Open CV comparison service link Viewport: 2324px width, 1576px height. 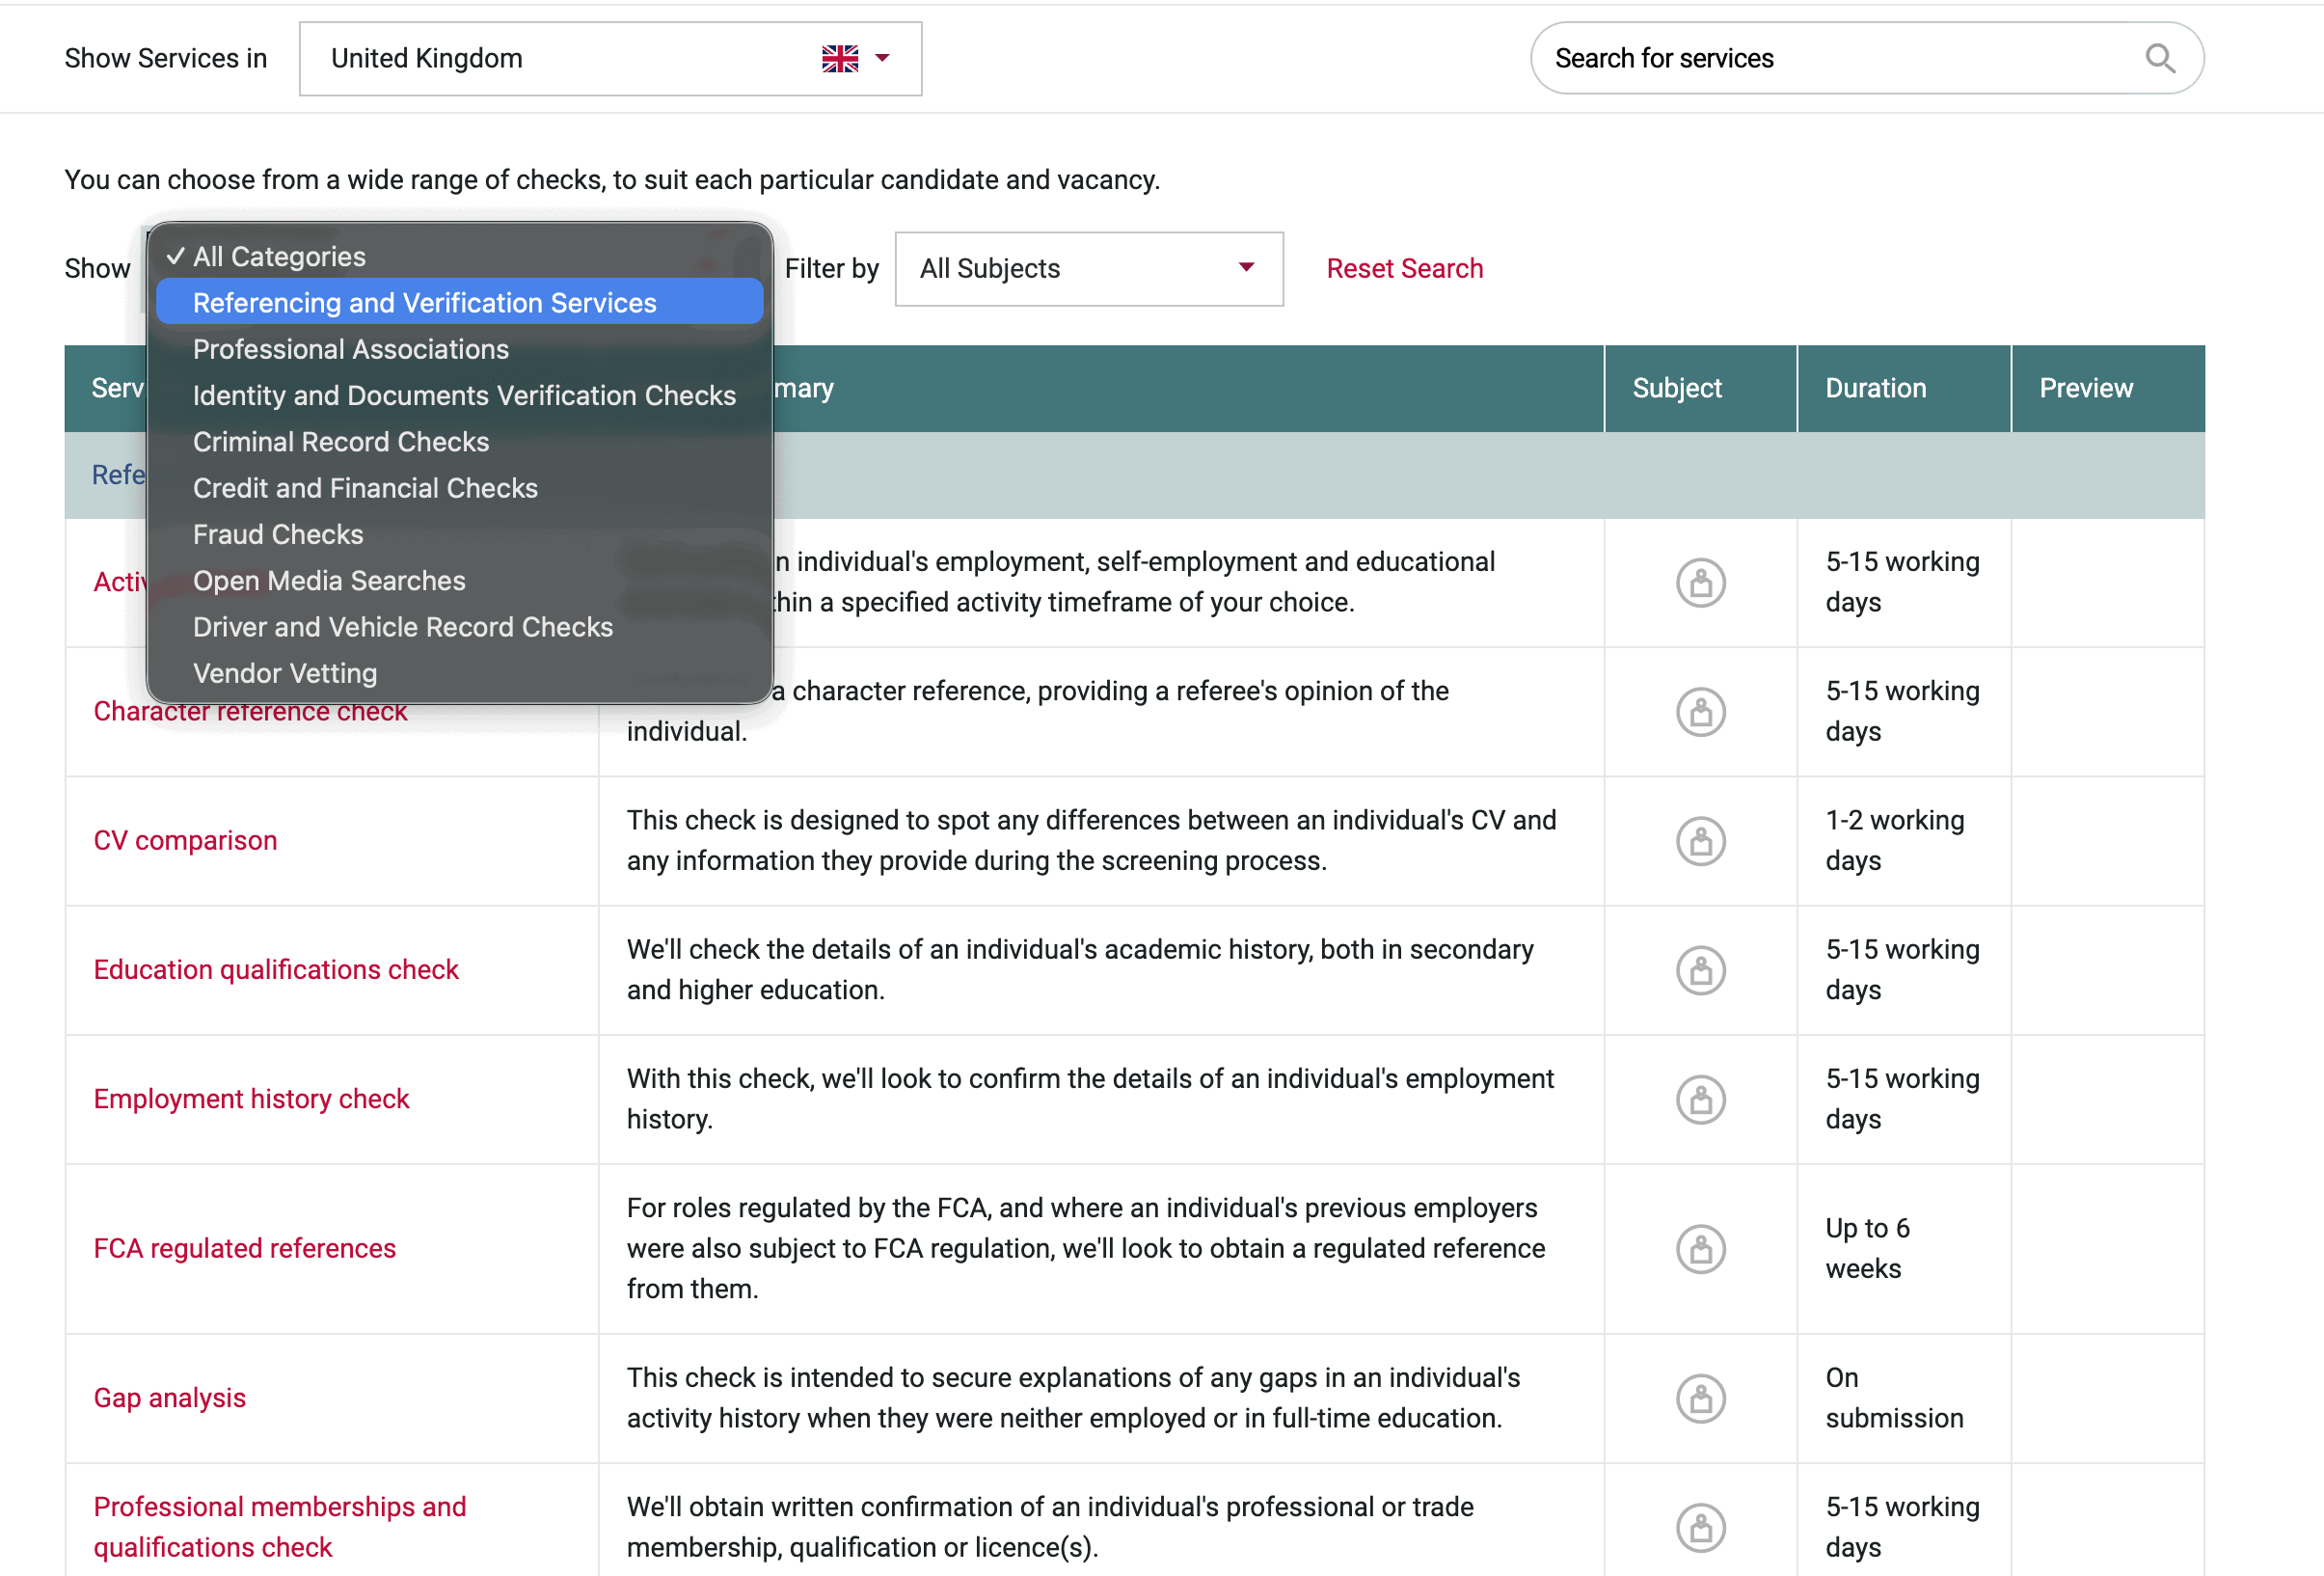click(185, 841)
